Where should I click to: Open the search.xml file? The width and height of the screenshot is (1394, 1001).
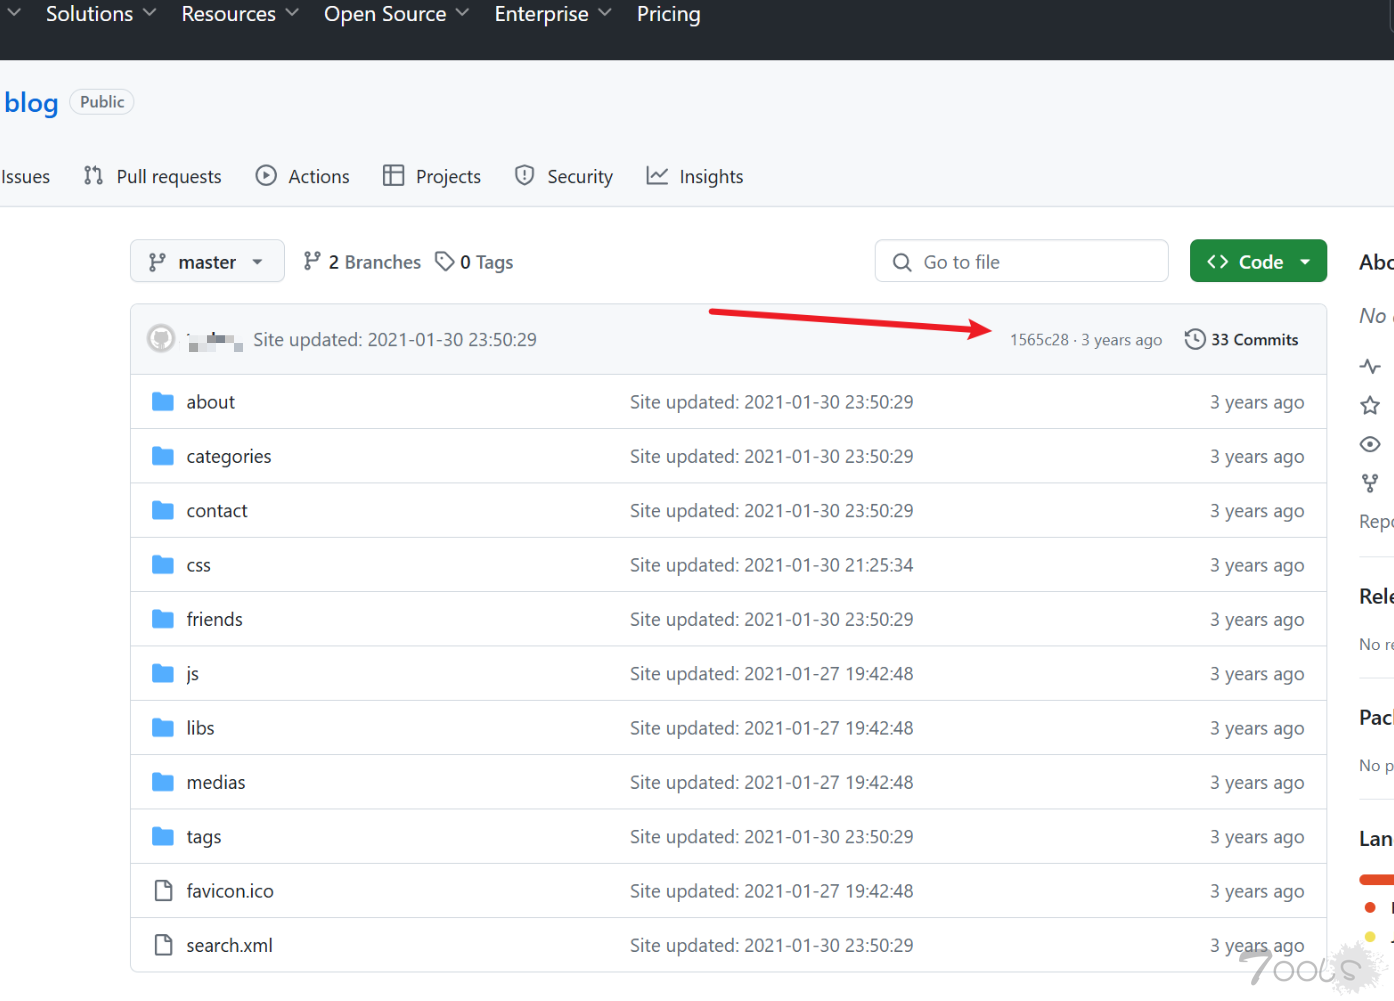(229, 946)
